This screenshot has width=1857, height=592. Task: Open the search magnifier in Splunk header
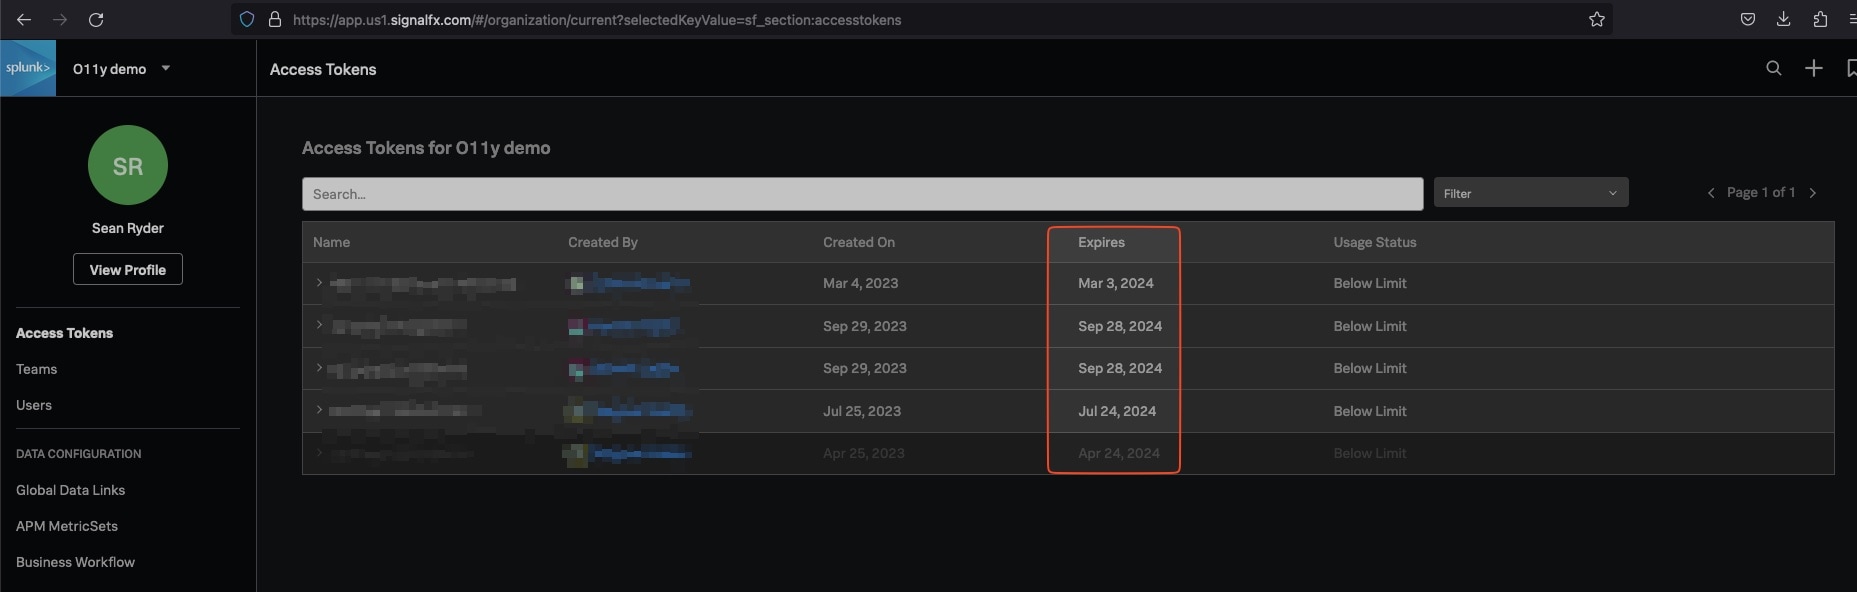1774,68
